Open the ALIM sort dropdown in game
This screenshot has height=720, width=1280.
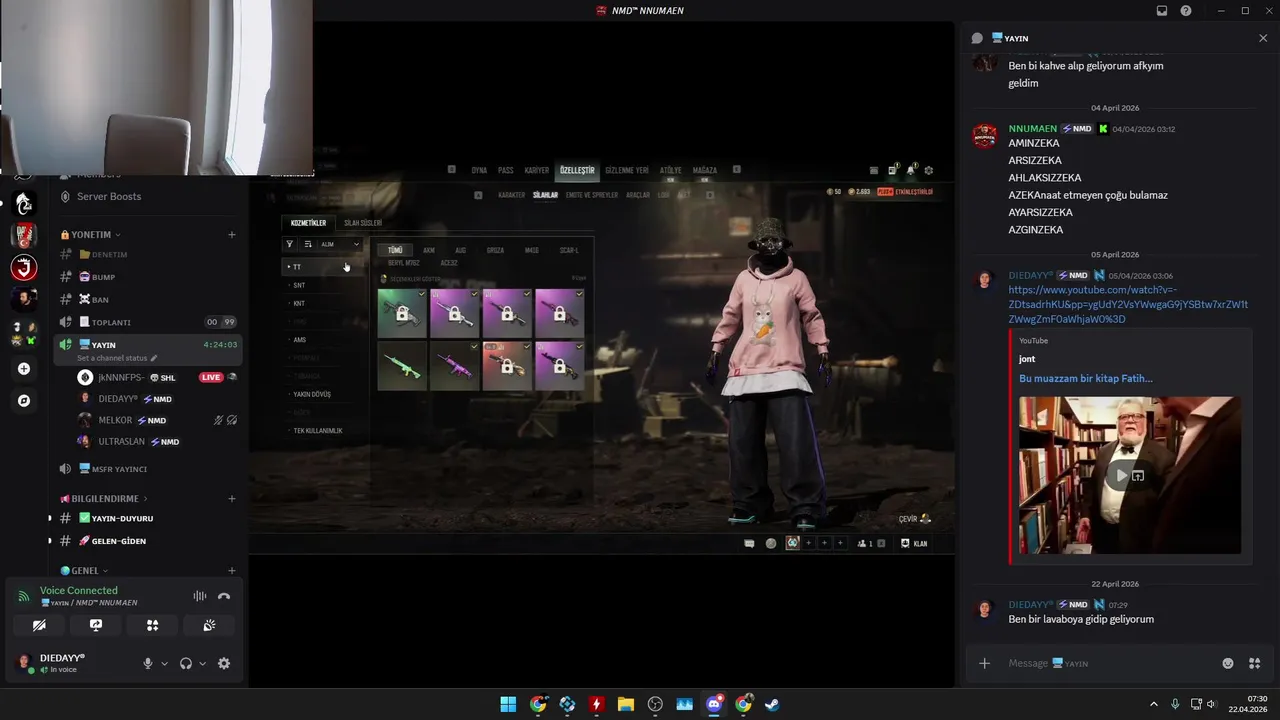click(x=340, y=244)
